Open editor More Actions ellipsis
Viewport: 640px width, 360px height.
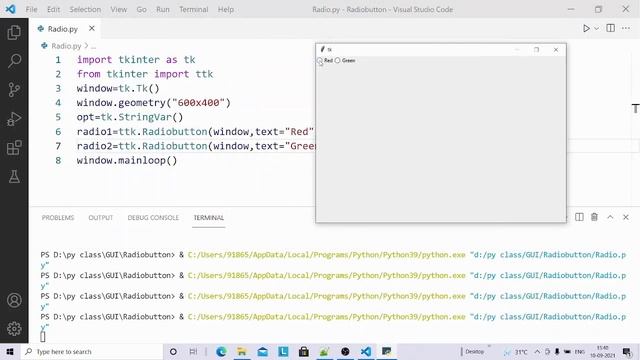click(x=626, y=28)
